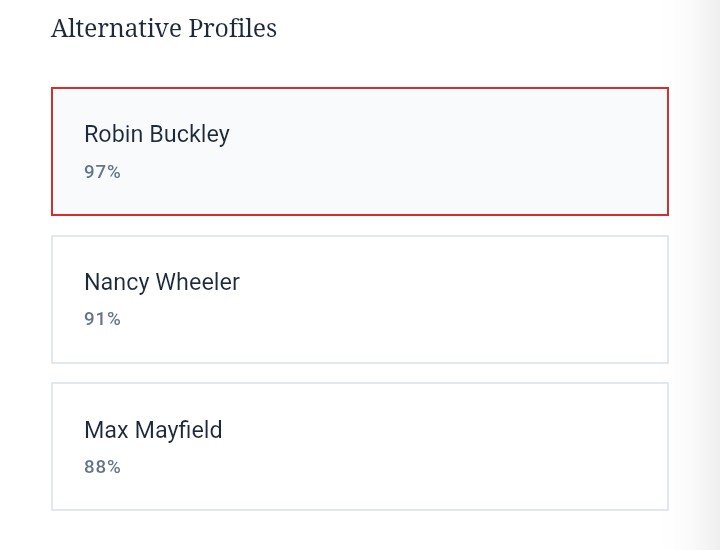Screen dimensions: 720x550
Task: Click the first name Nancy
Action: pyautogui.click(x=117, y=282)
